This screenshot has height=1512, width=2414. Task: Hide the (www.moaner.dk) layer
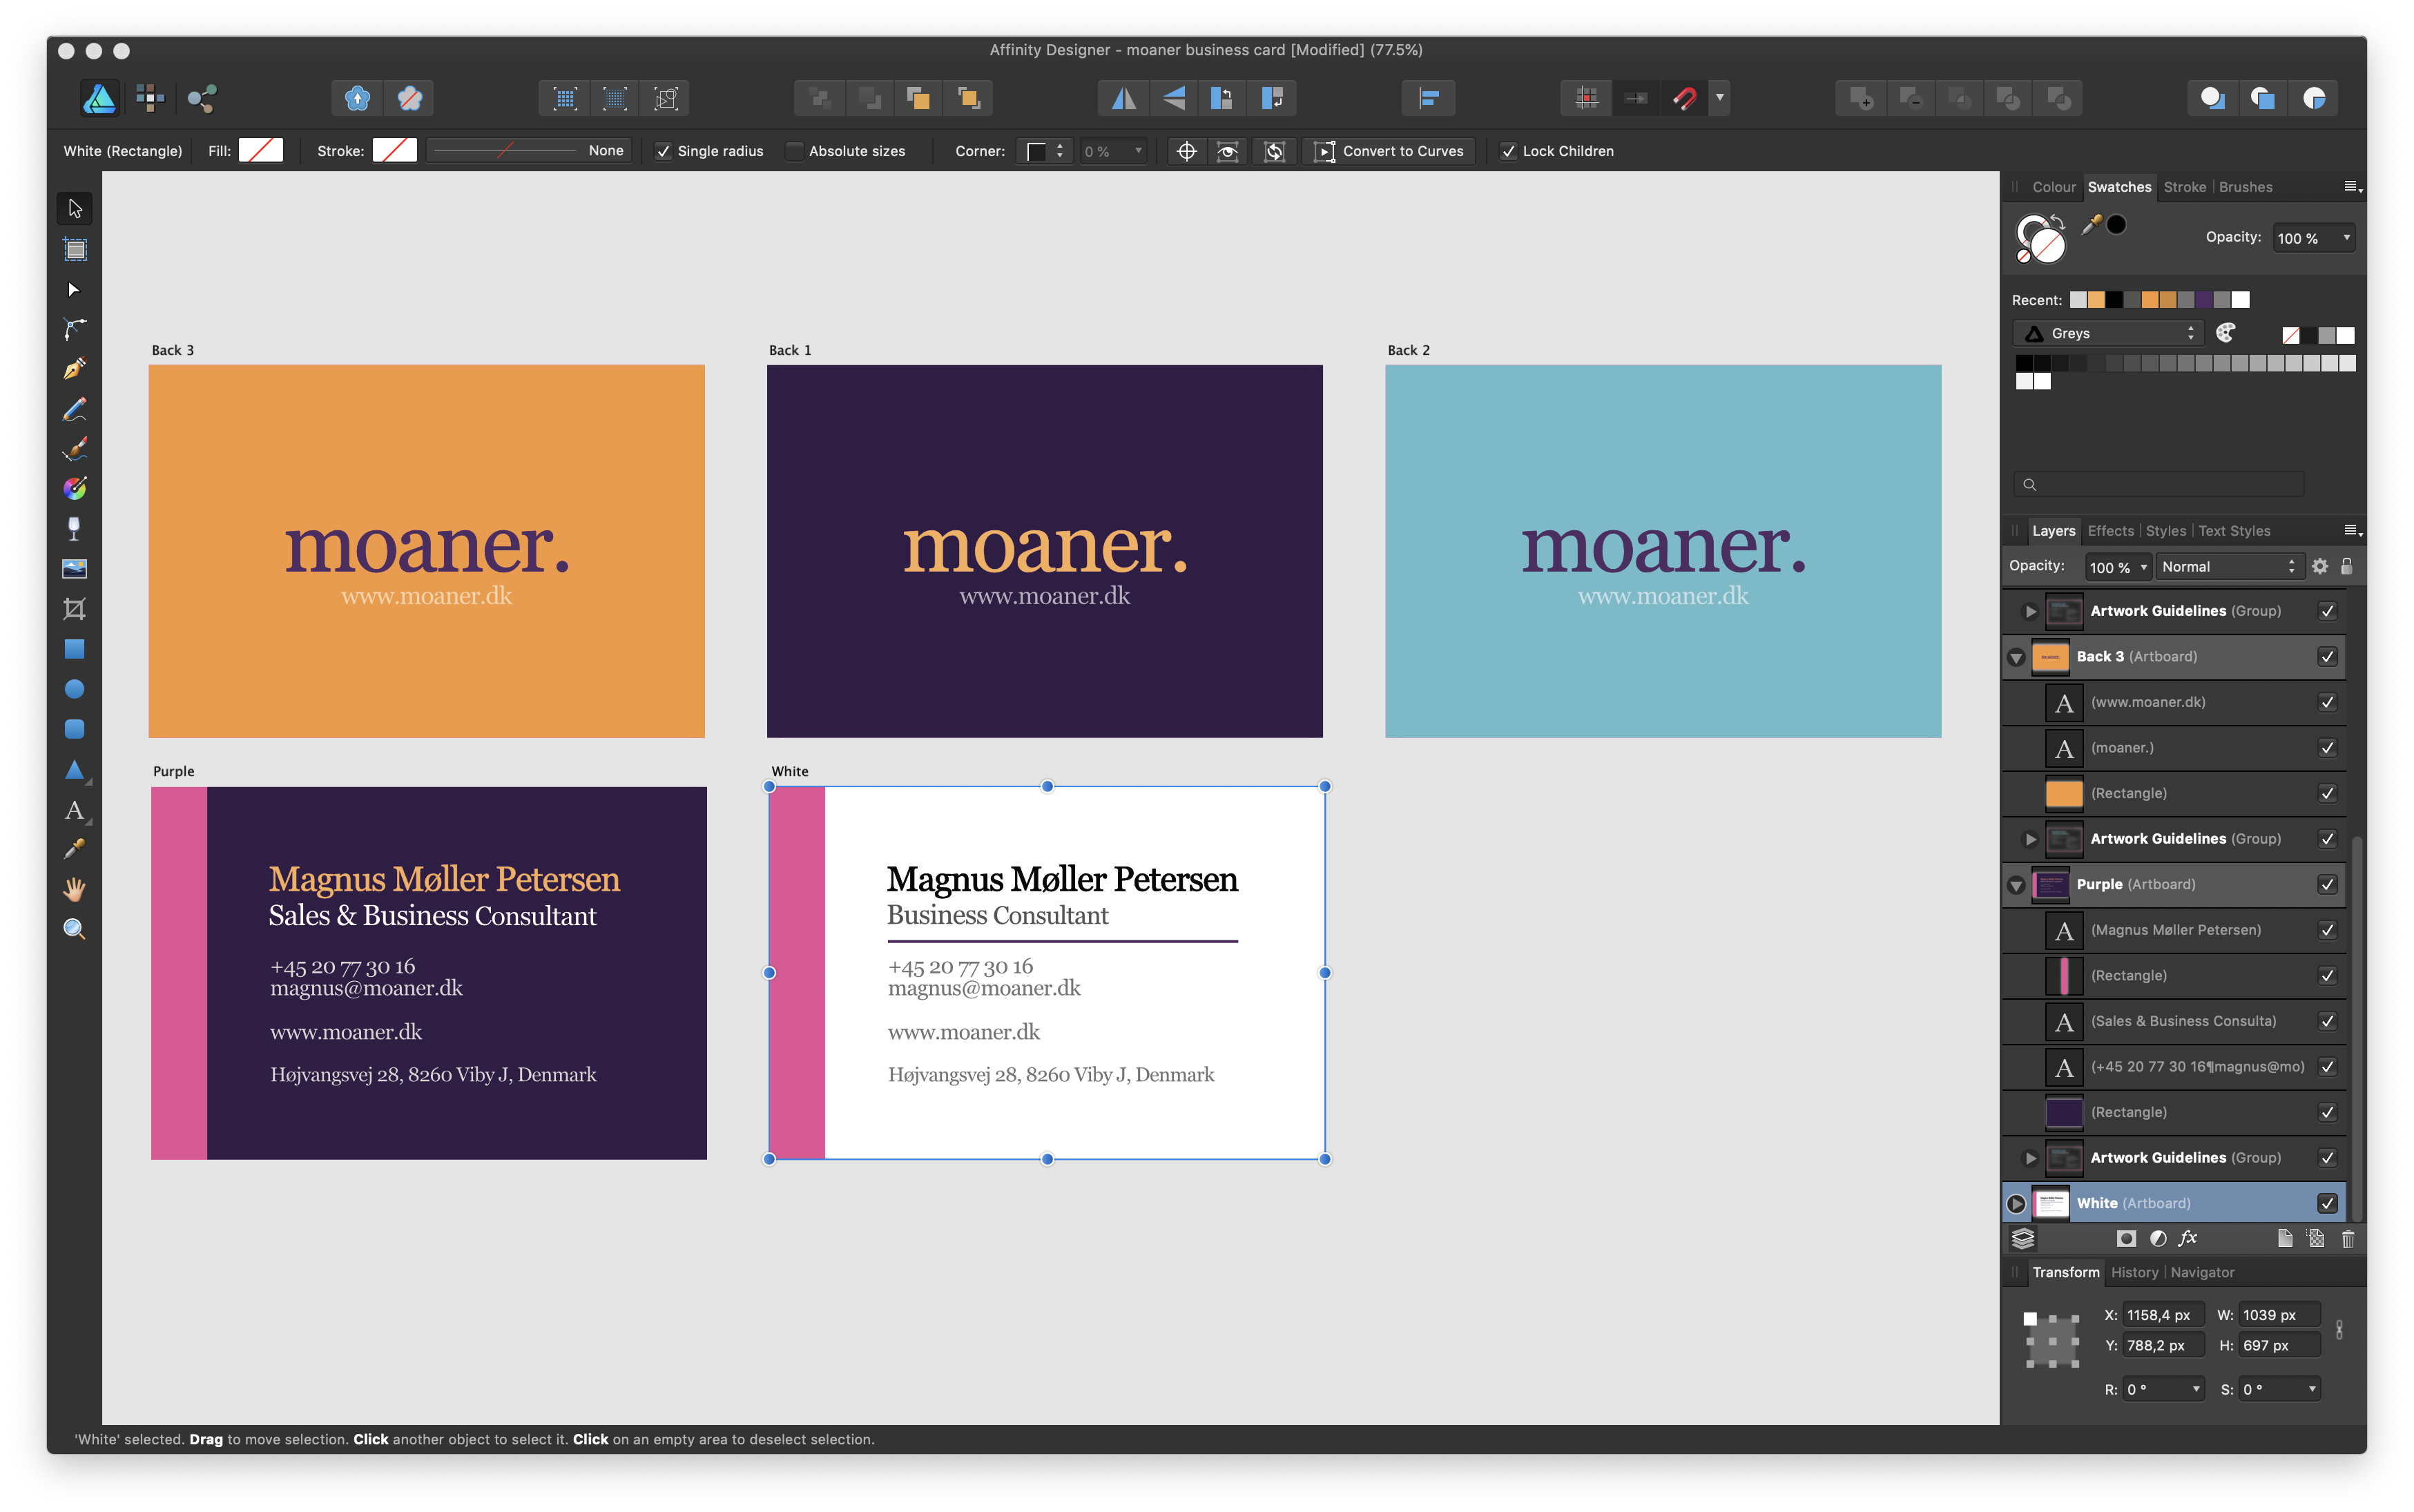pos(2327,703)
